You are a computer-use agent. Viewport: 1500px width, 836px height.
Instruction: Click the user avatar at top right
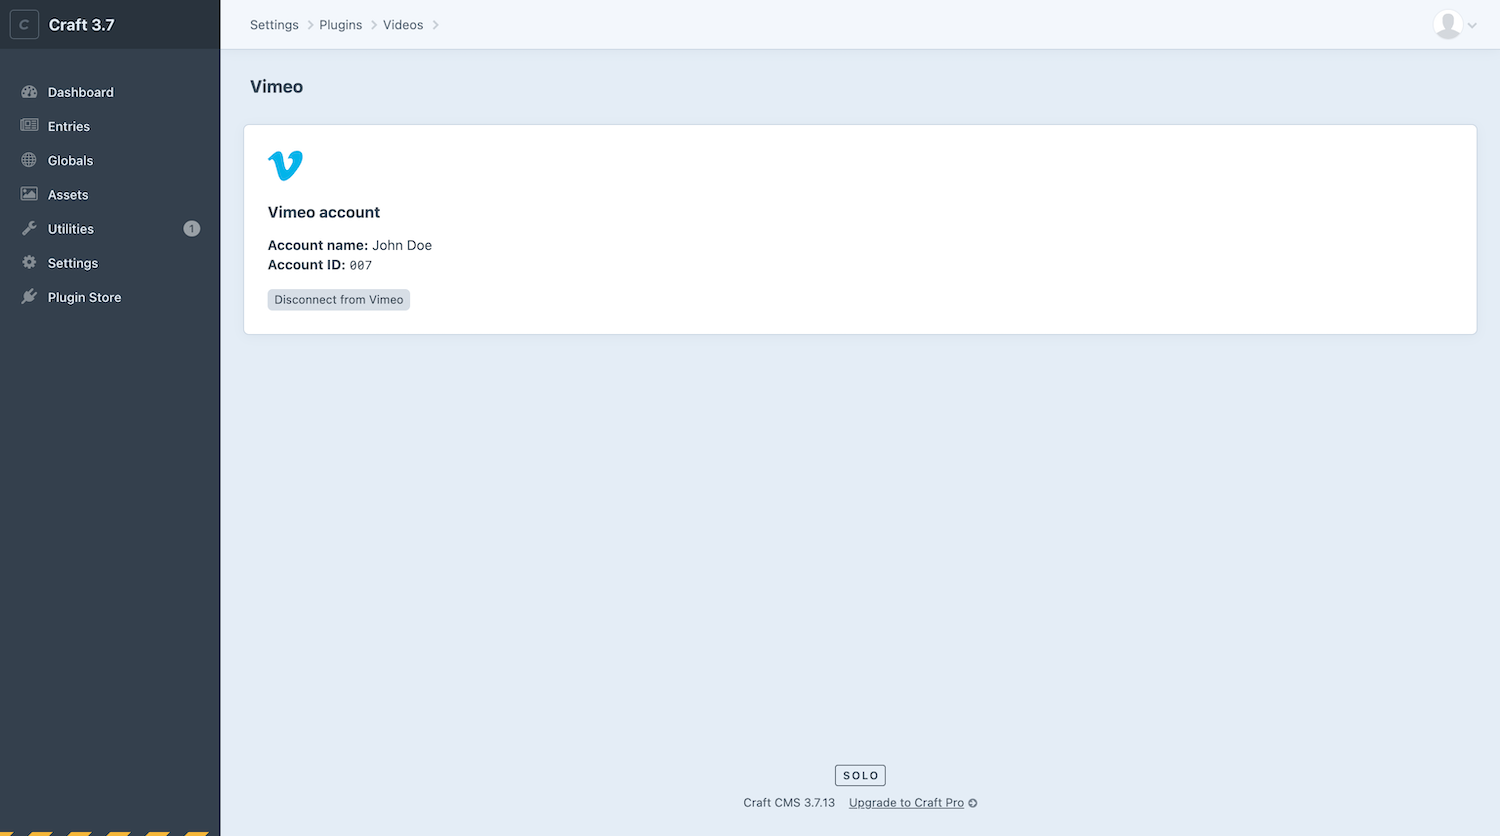click(1447, 25)
